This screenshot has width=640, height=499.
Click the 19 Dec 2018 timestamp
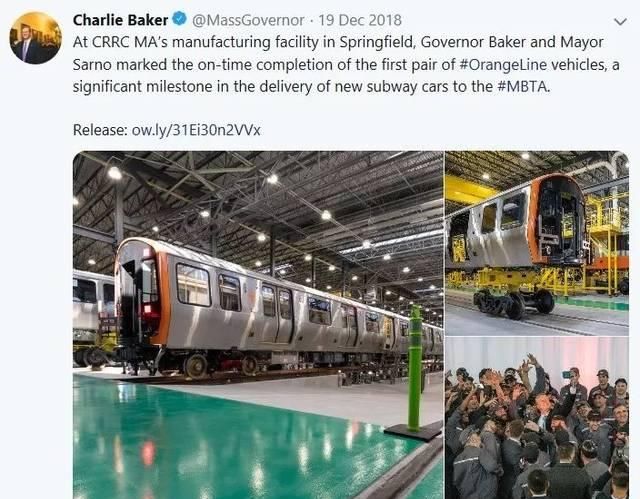360,20
